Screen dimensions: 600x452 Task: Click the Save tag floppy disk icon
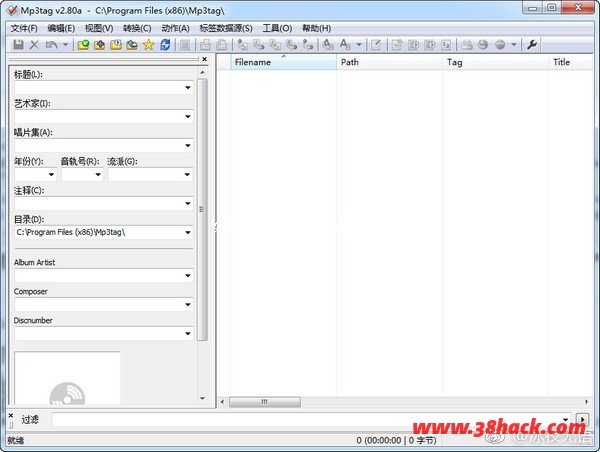(18, 45)
